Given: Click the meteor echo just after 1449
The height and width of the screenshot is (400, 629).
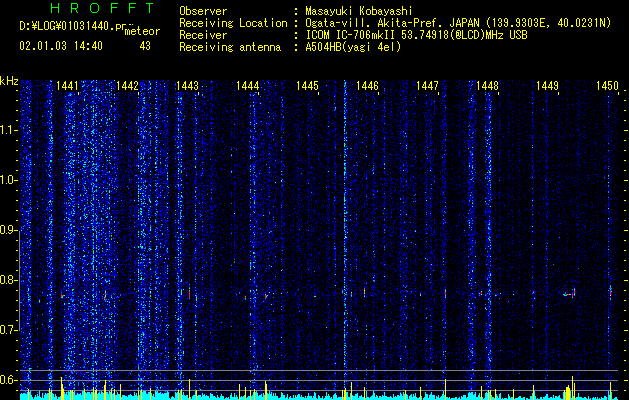Looking at the screenshot, I should click(570, 293).
